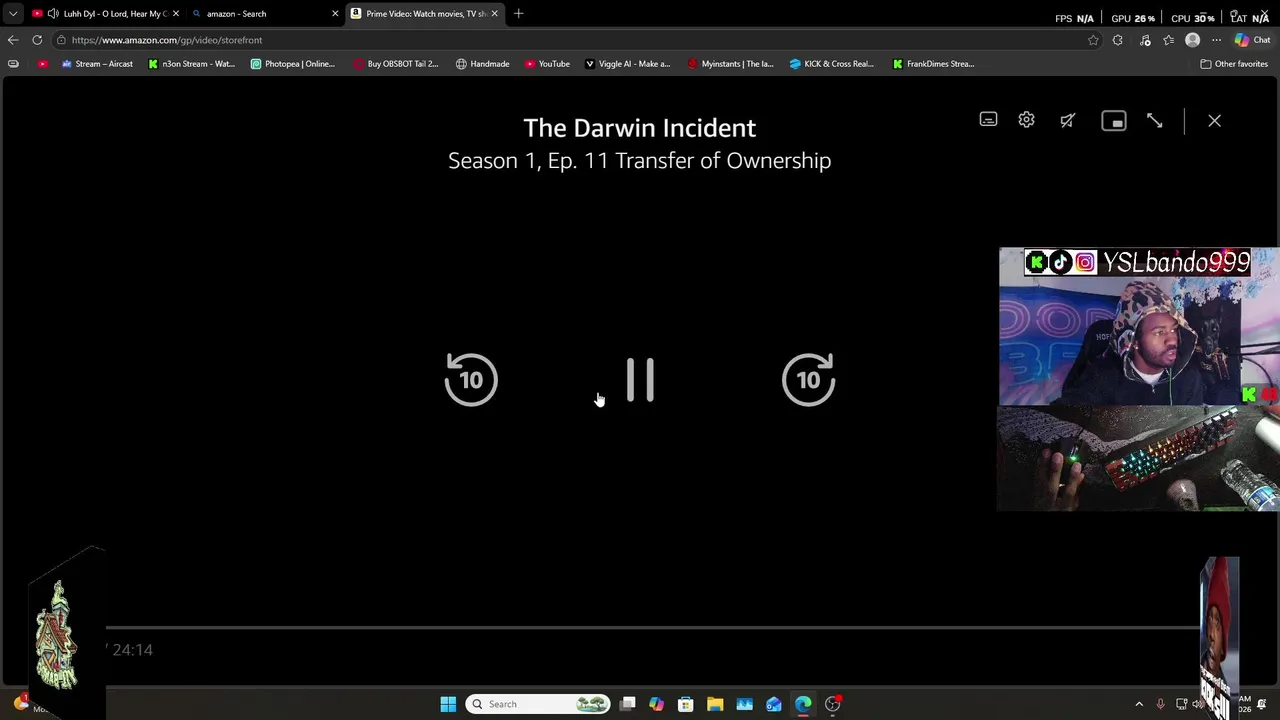Open the YouTube bookmark
The height and width of the screenshot is (720, 1280).
(x=547, y=64)
